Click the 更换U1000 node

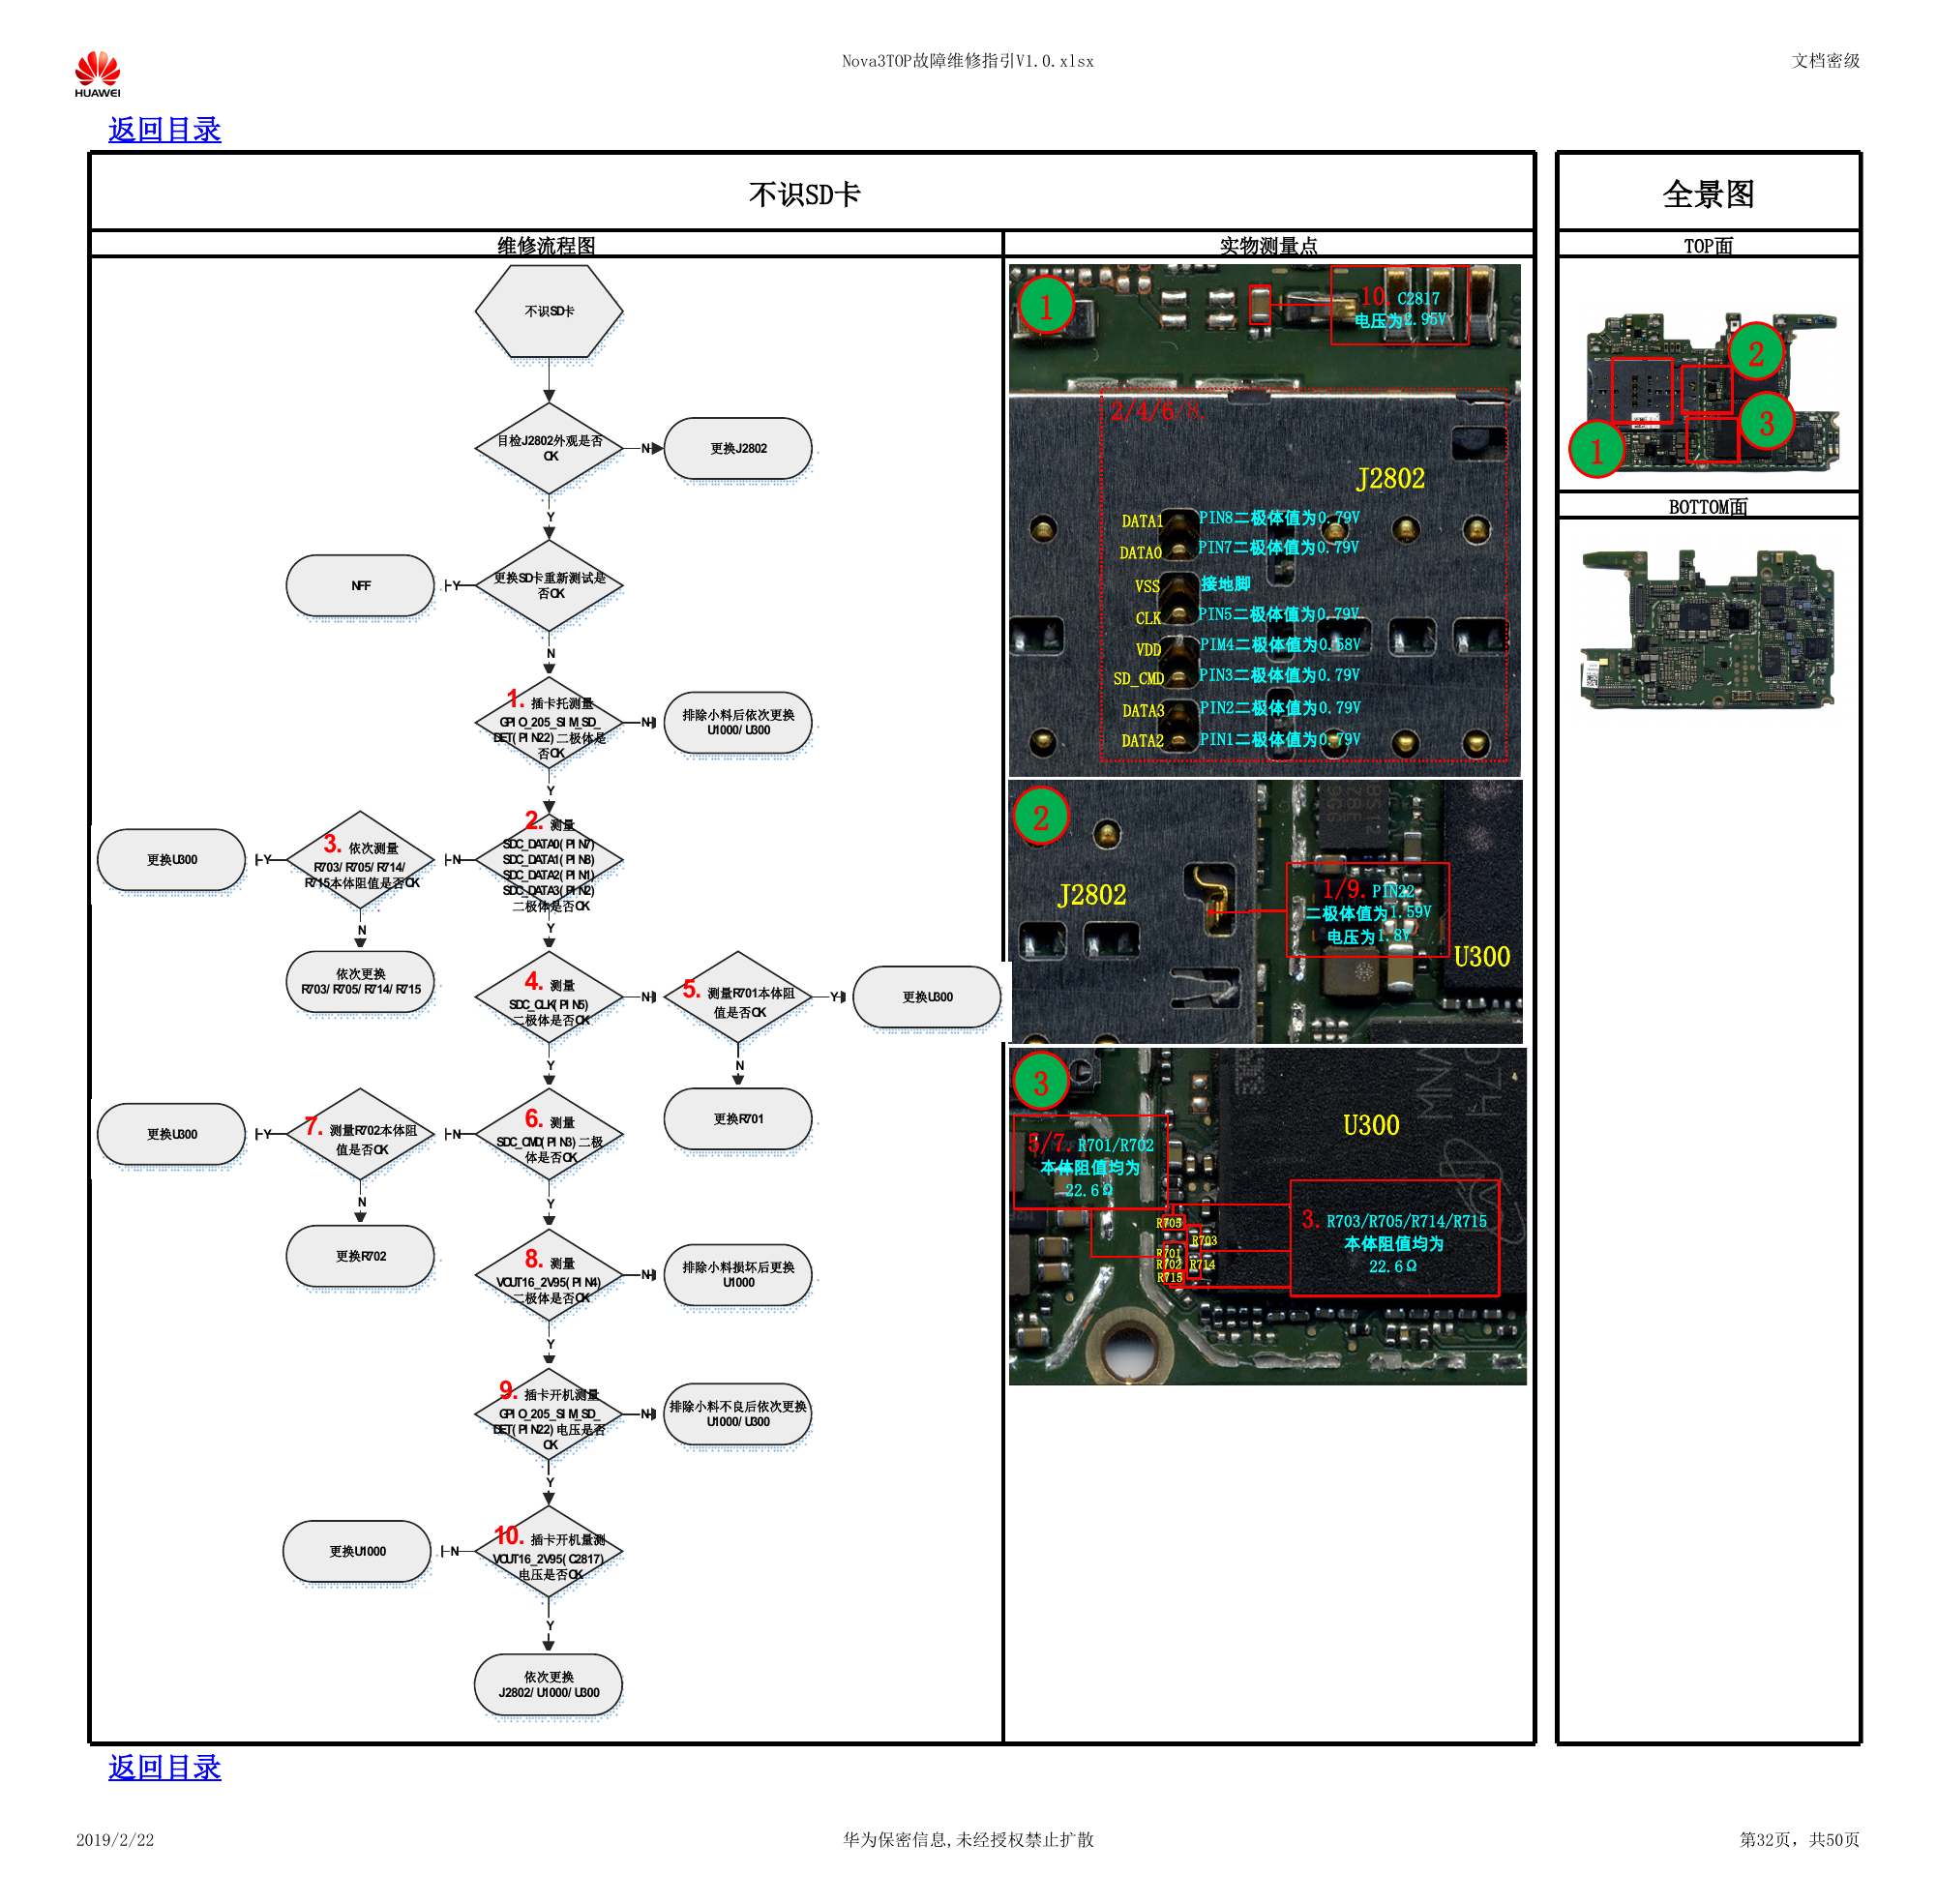tap(357, 1551)
